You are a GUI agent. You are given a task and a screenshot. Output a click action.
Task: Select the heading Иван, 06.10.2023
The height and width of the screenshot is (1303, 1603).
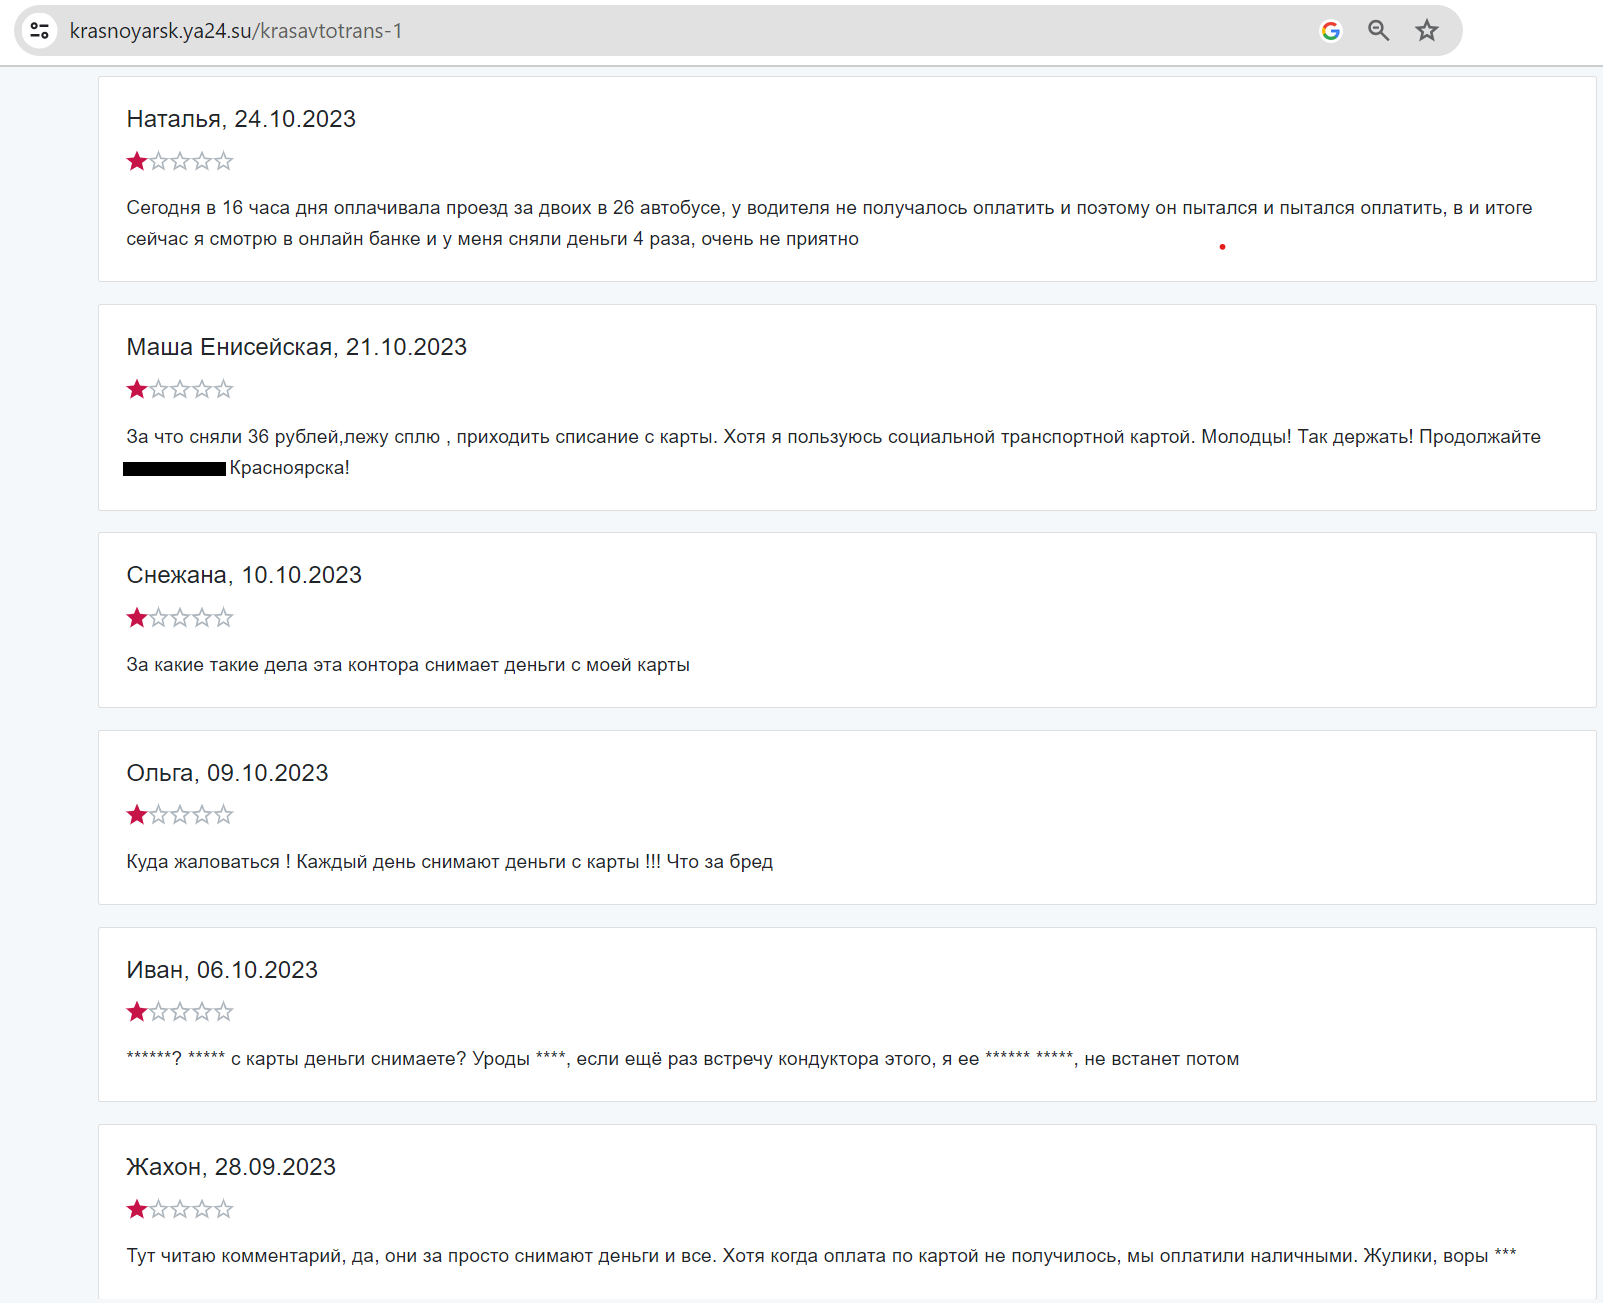coord(222,970)
